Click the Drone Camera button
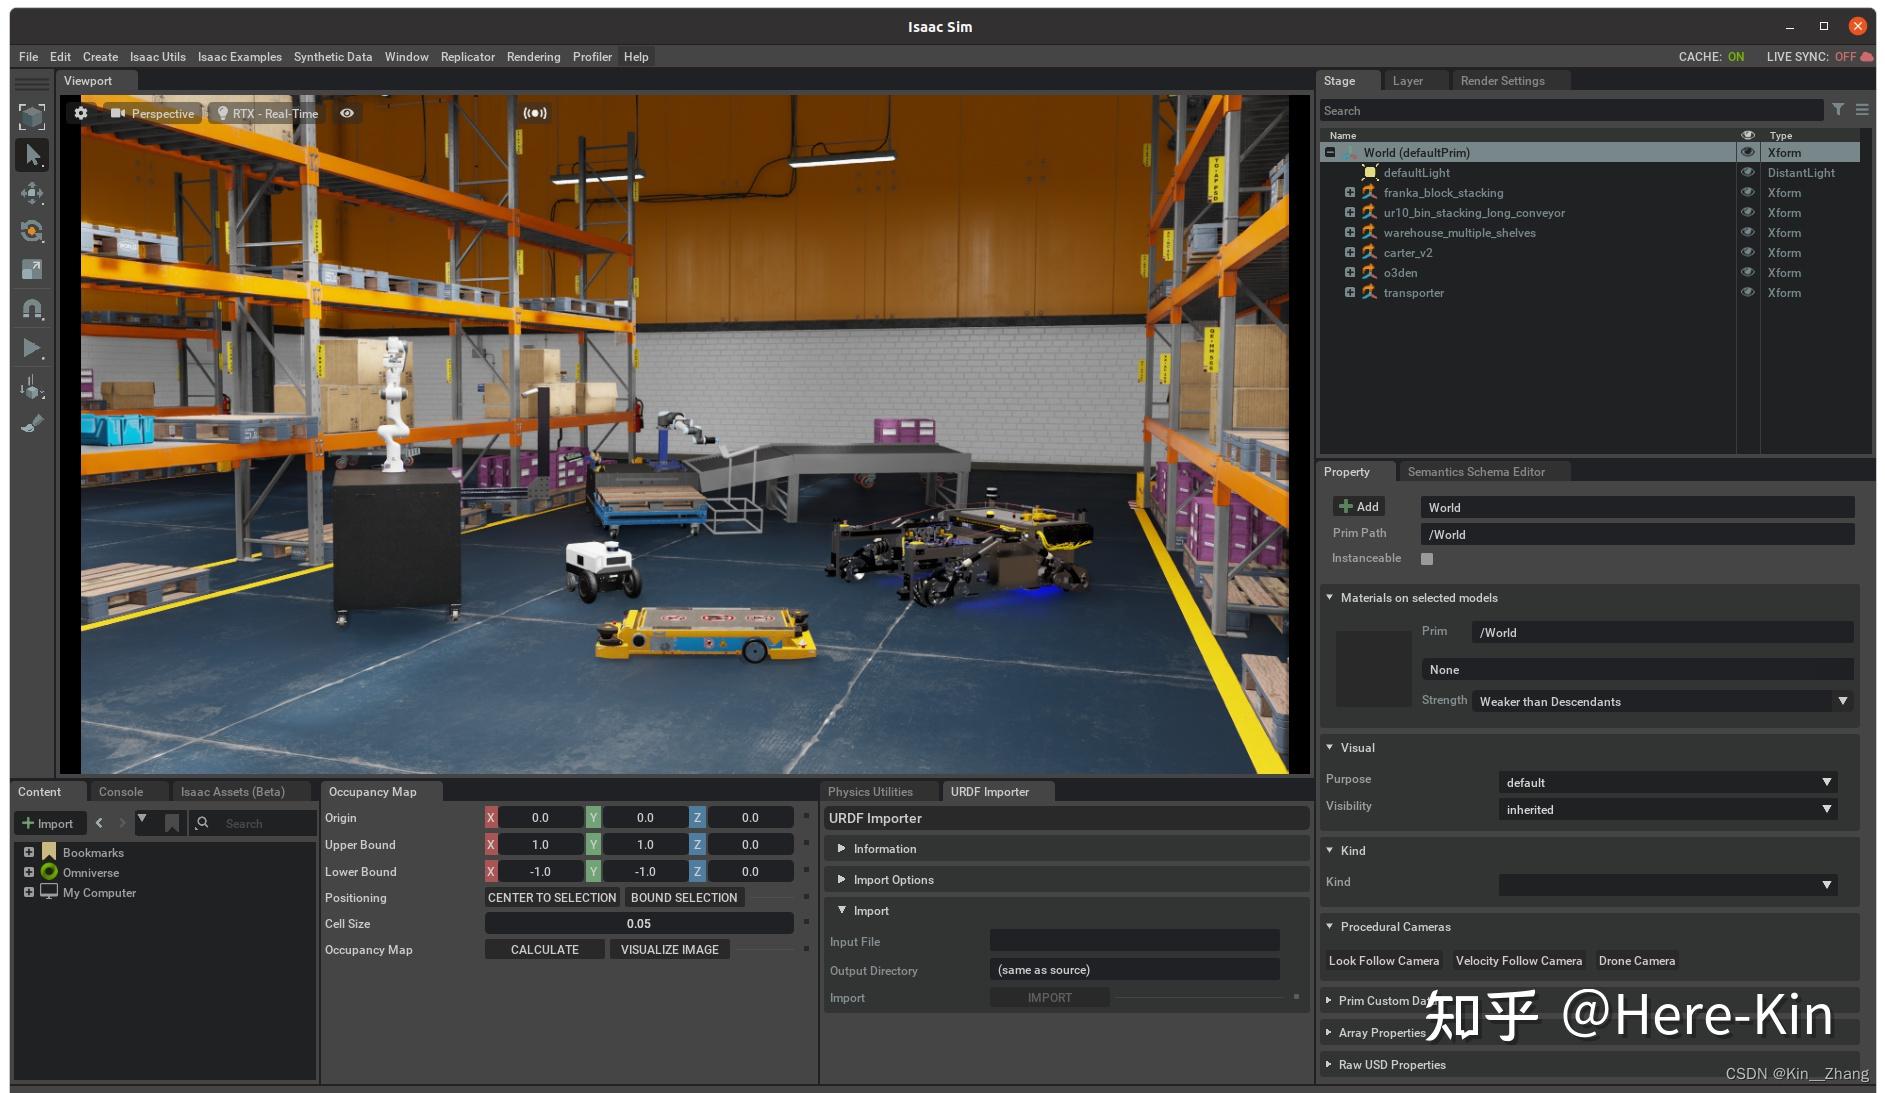1885x1093 pixels. coord(1637,961)
